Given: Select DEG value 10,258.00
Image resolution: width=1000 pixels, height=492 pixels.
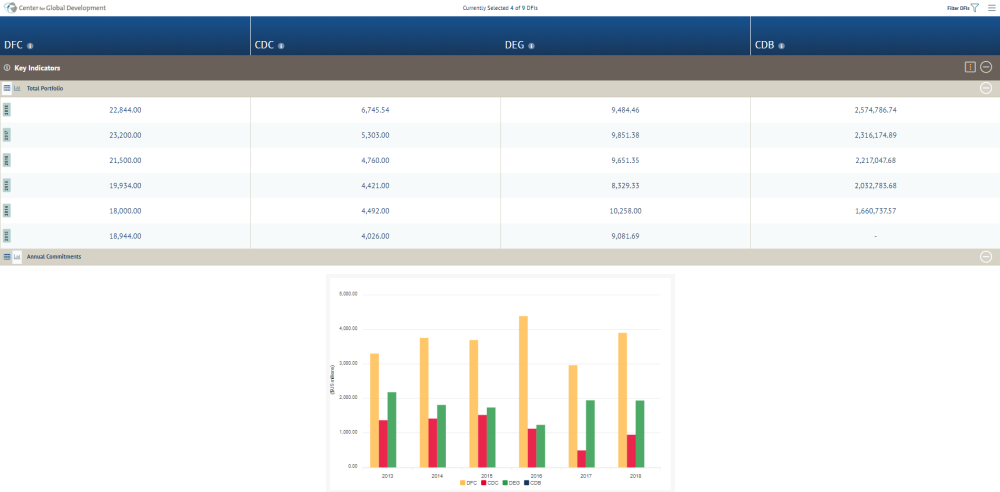Looking at the screenshot, I should (x=625, y=211).
